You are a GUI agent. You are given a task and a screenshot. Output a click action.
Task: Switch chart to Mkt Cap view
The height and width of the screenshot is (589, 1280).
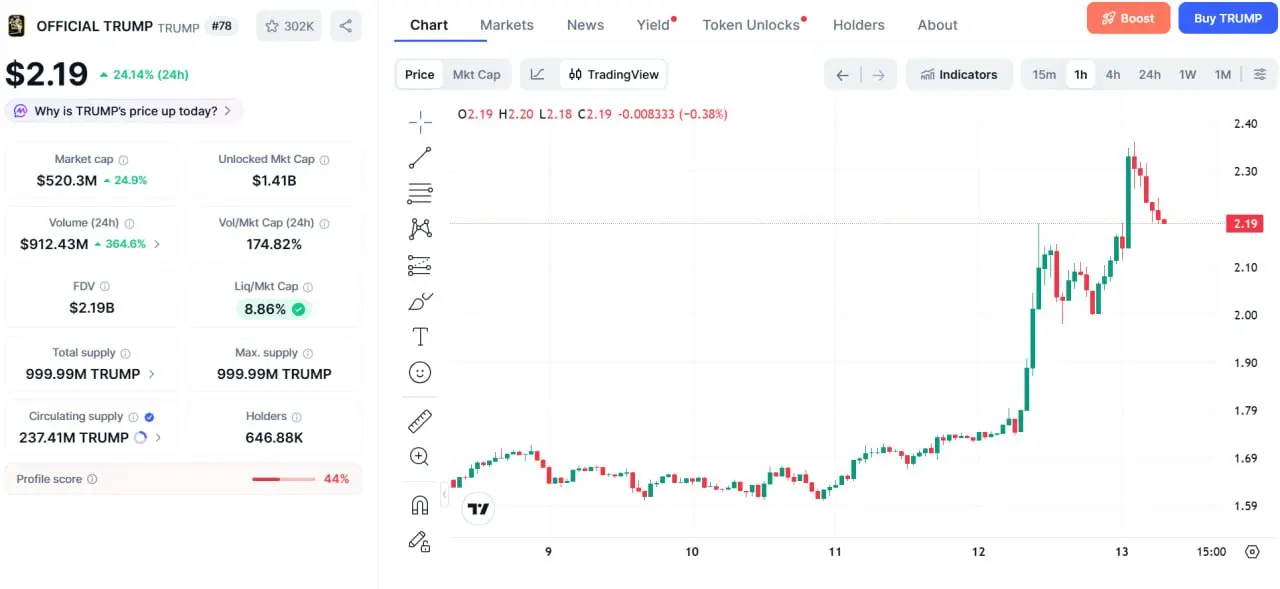pos(476,74)
